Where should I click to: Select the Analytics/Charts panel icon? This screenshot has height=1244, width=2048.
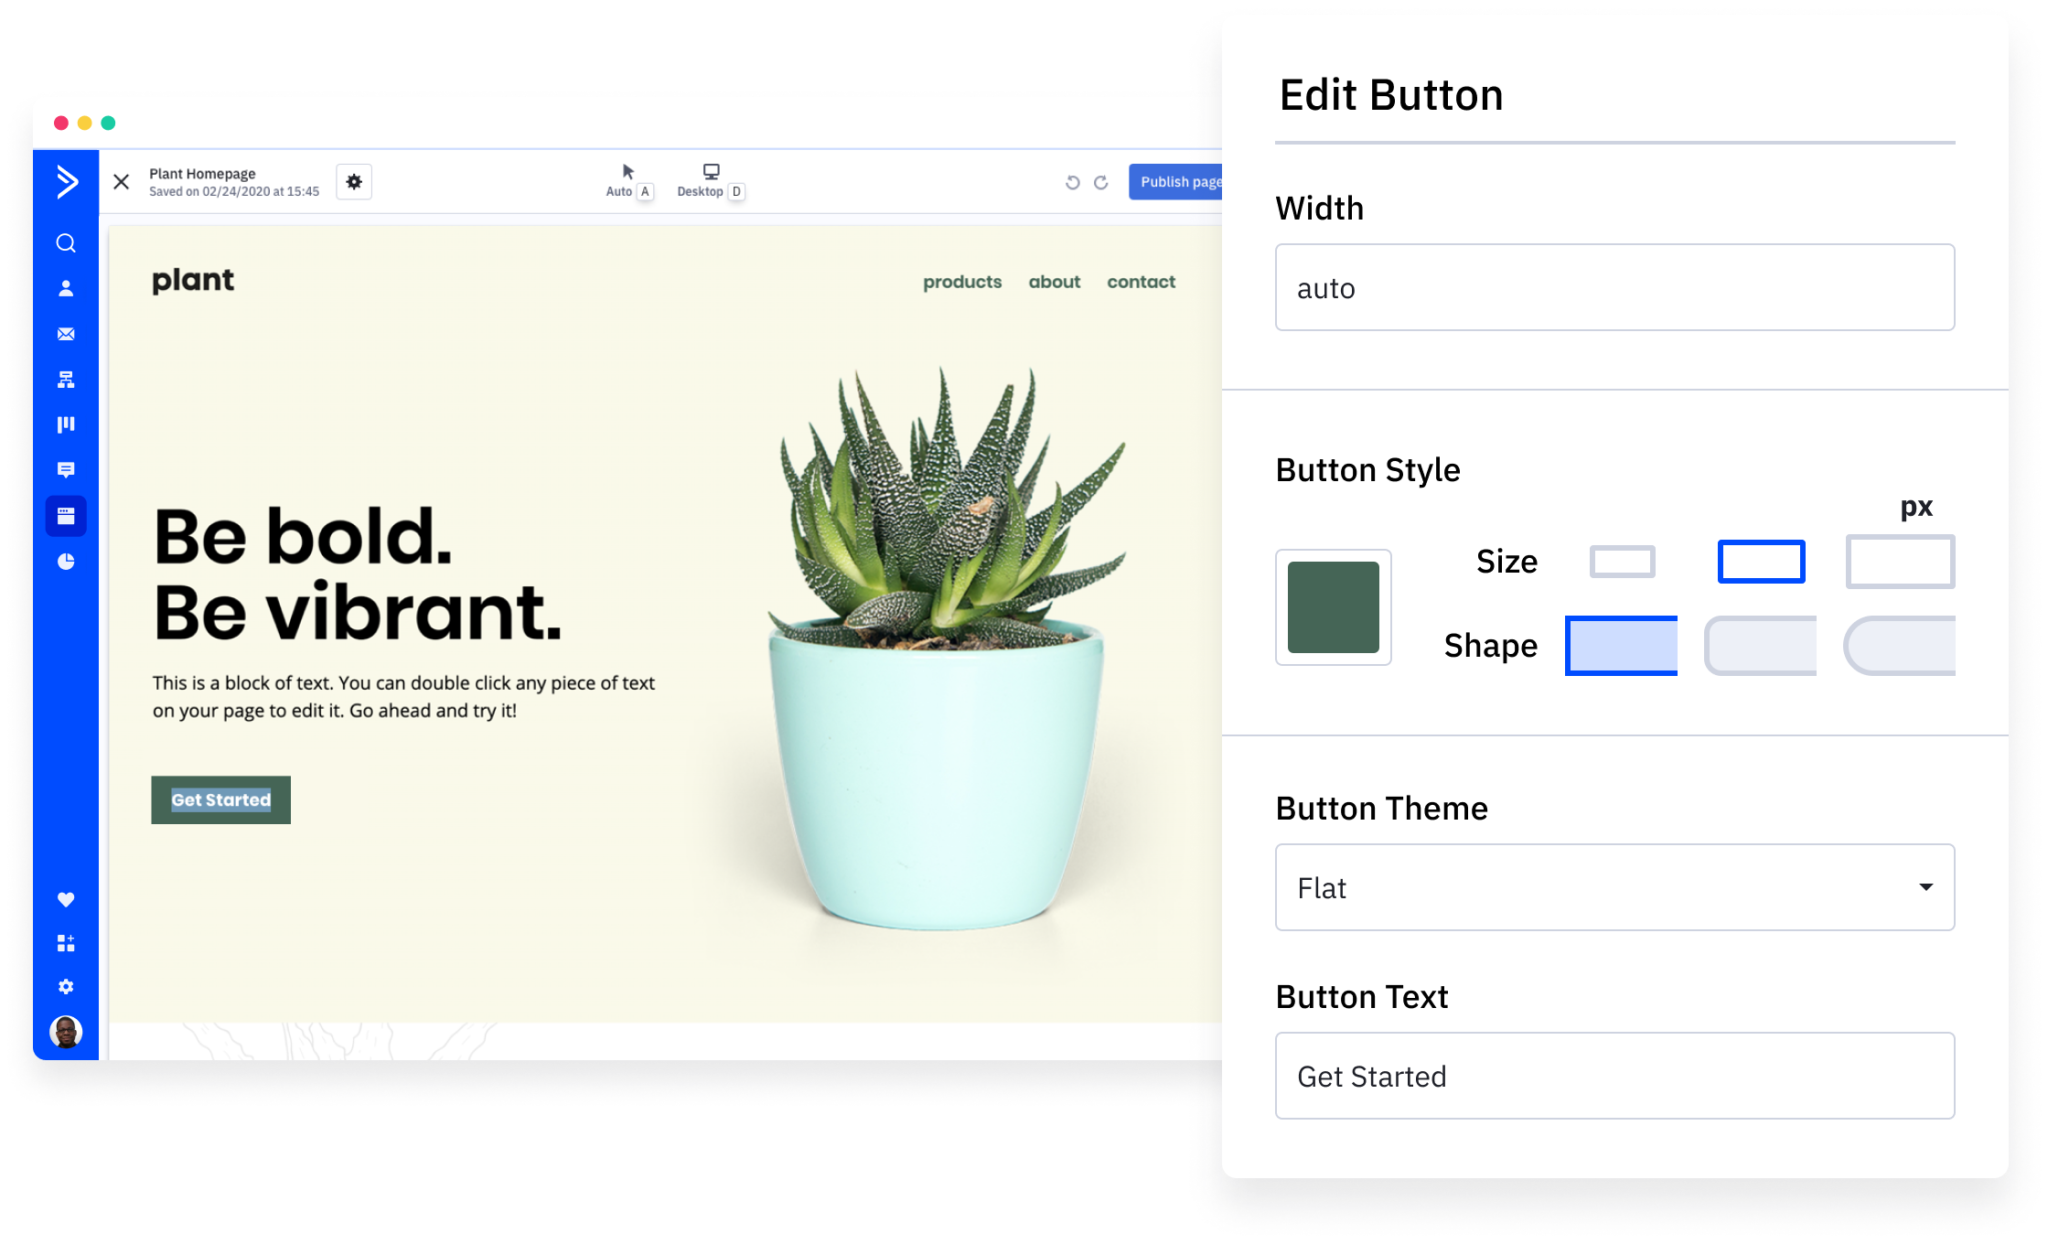pos(67,562)
